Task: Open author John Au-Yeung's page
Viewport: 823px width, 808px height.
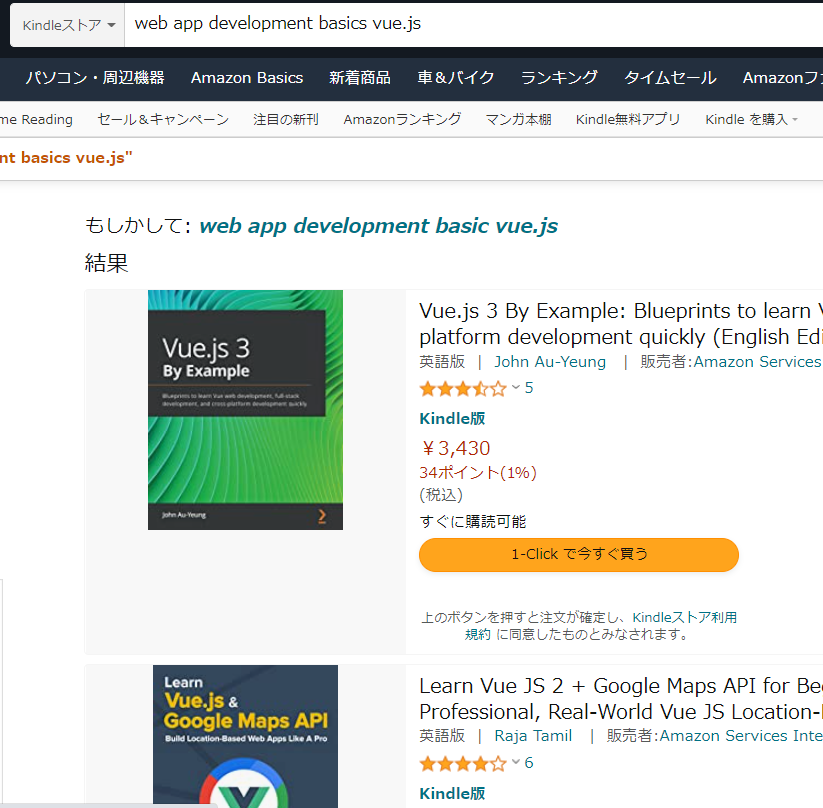Action: click(x=550, y=362)
